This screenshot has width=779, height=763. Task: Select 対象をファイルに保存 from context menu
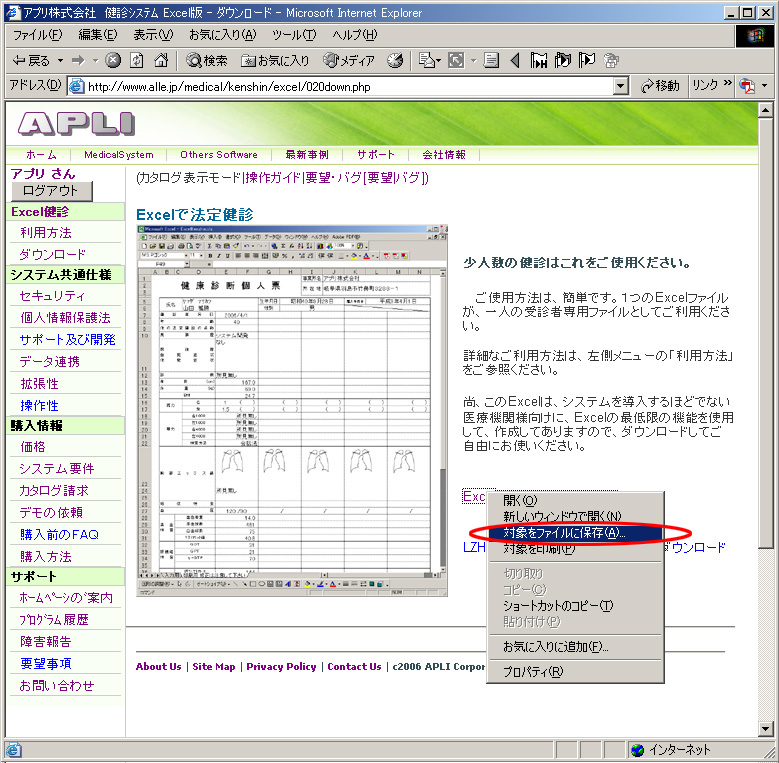tap(564, 533)
